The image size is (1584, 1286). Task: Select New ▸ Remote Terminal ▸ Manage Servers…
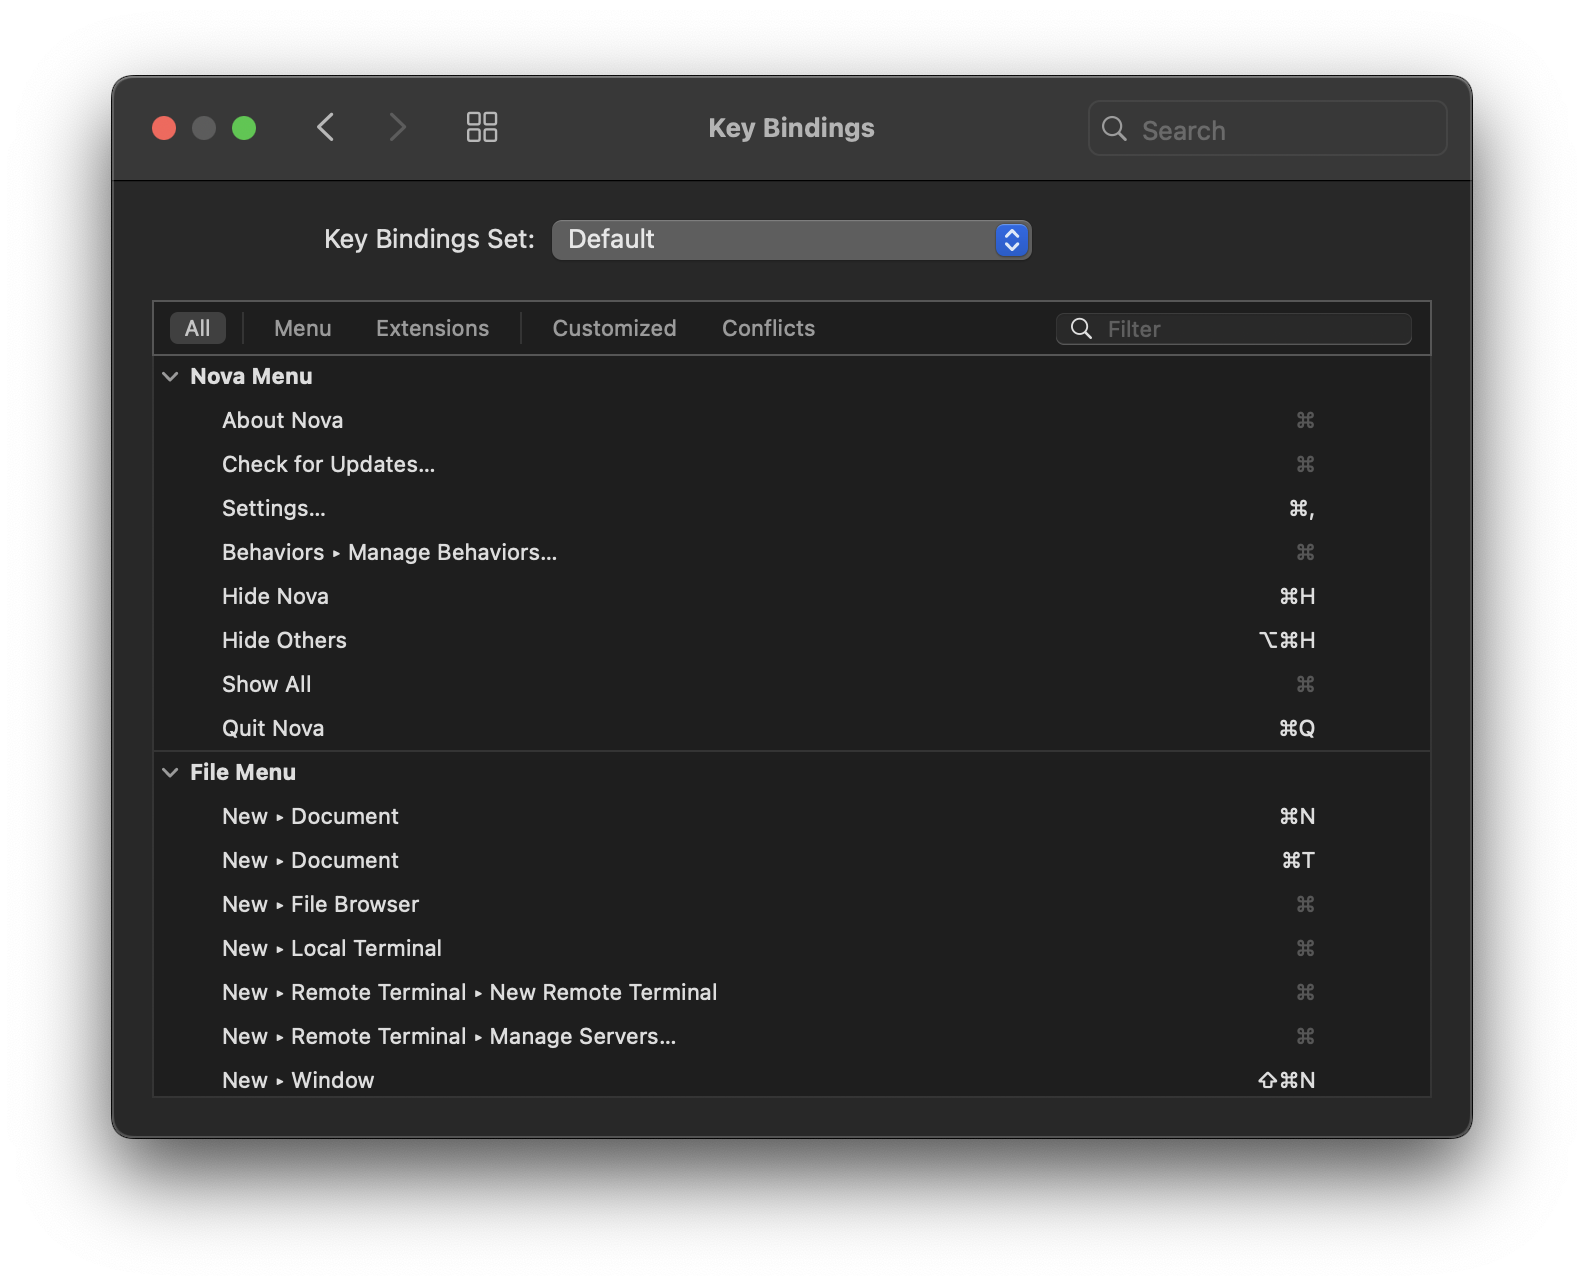tap(791, 1037)
